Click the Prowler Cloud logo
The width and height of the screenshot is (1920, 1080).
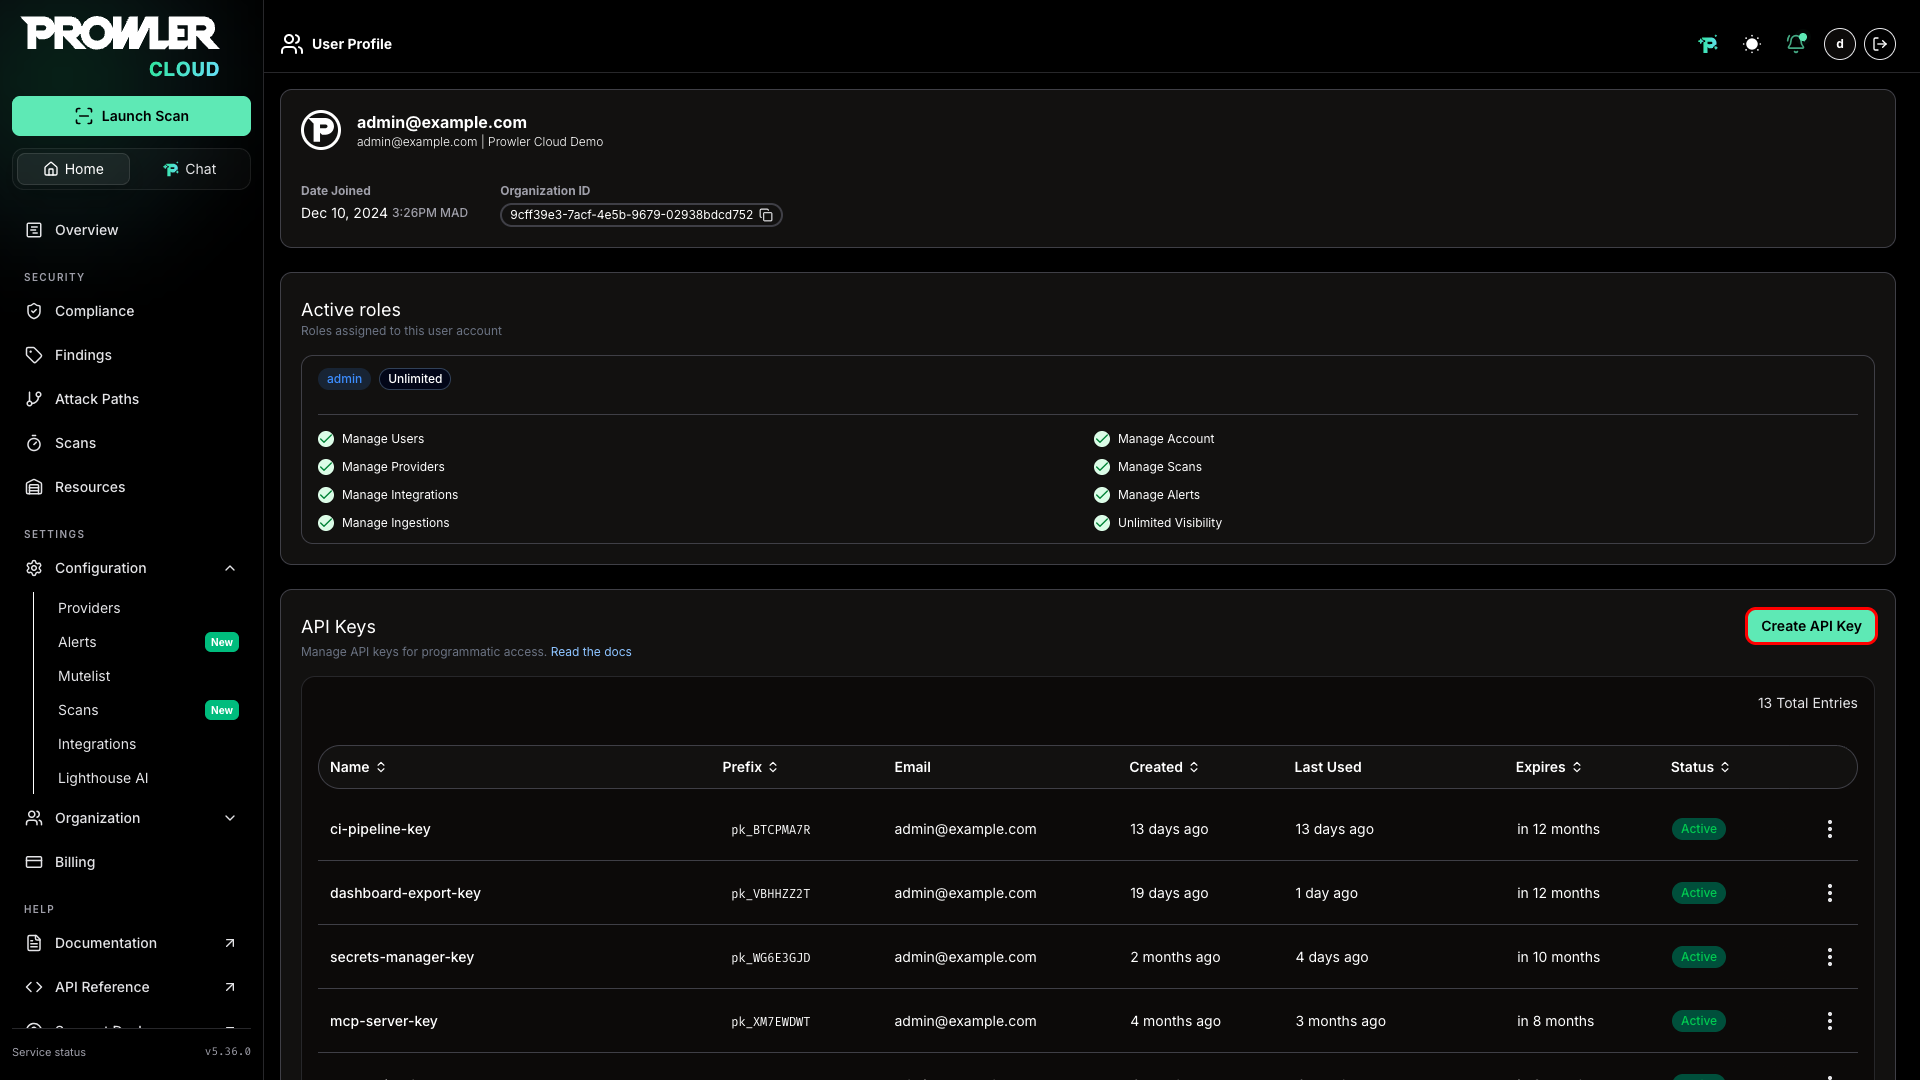click(120, 46)
